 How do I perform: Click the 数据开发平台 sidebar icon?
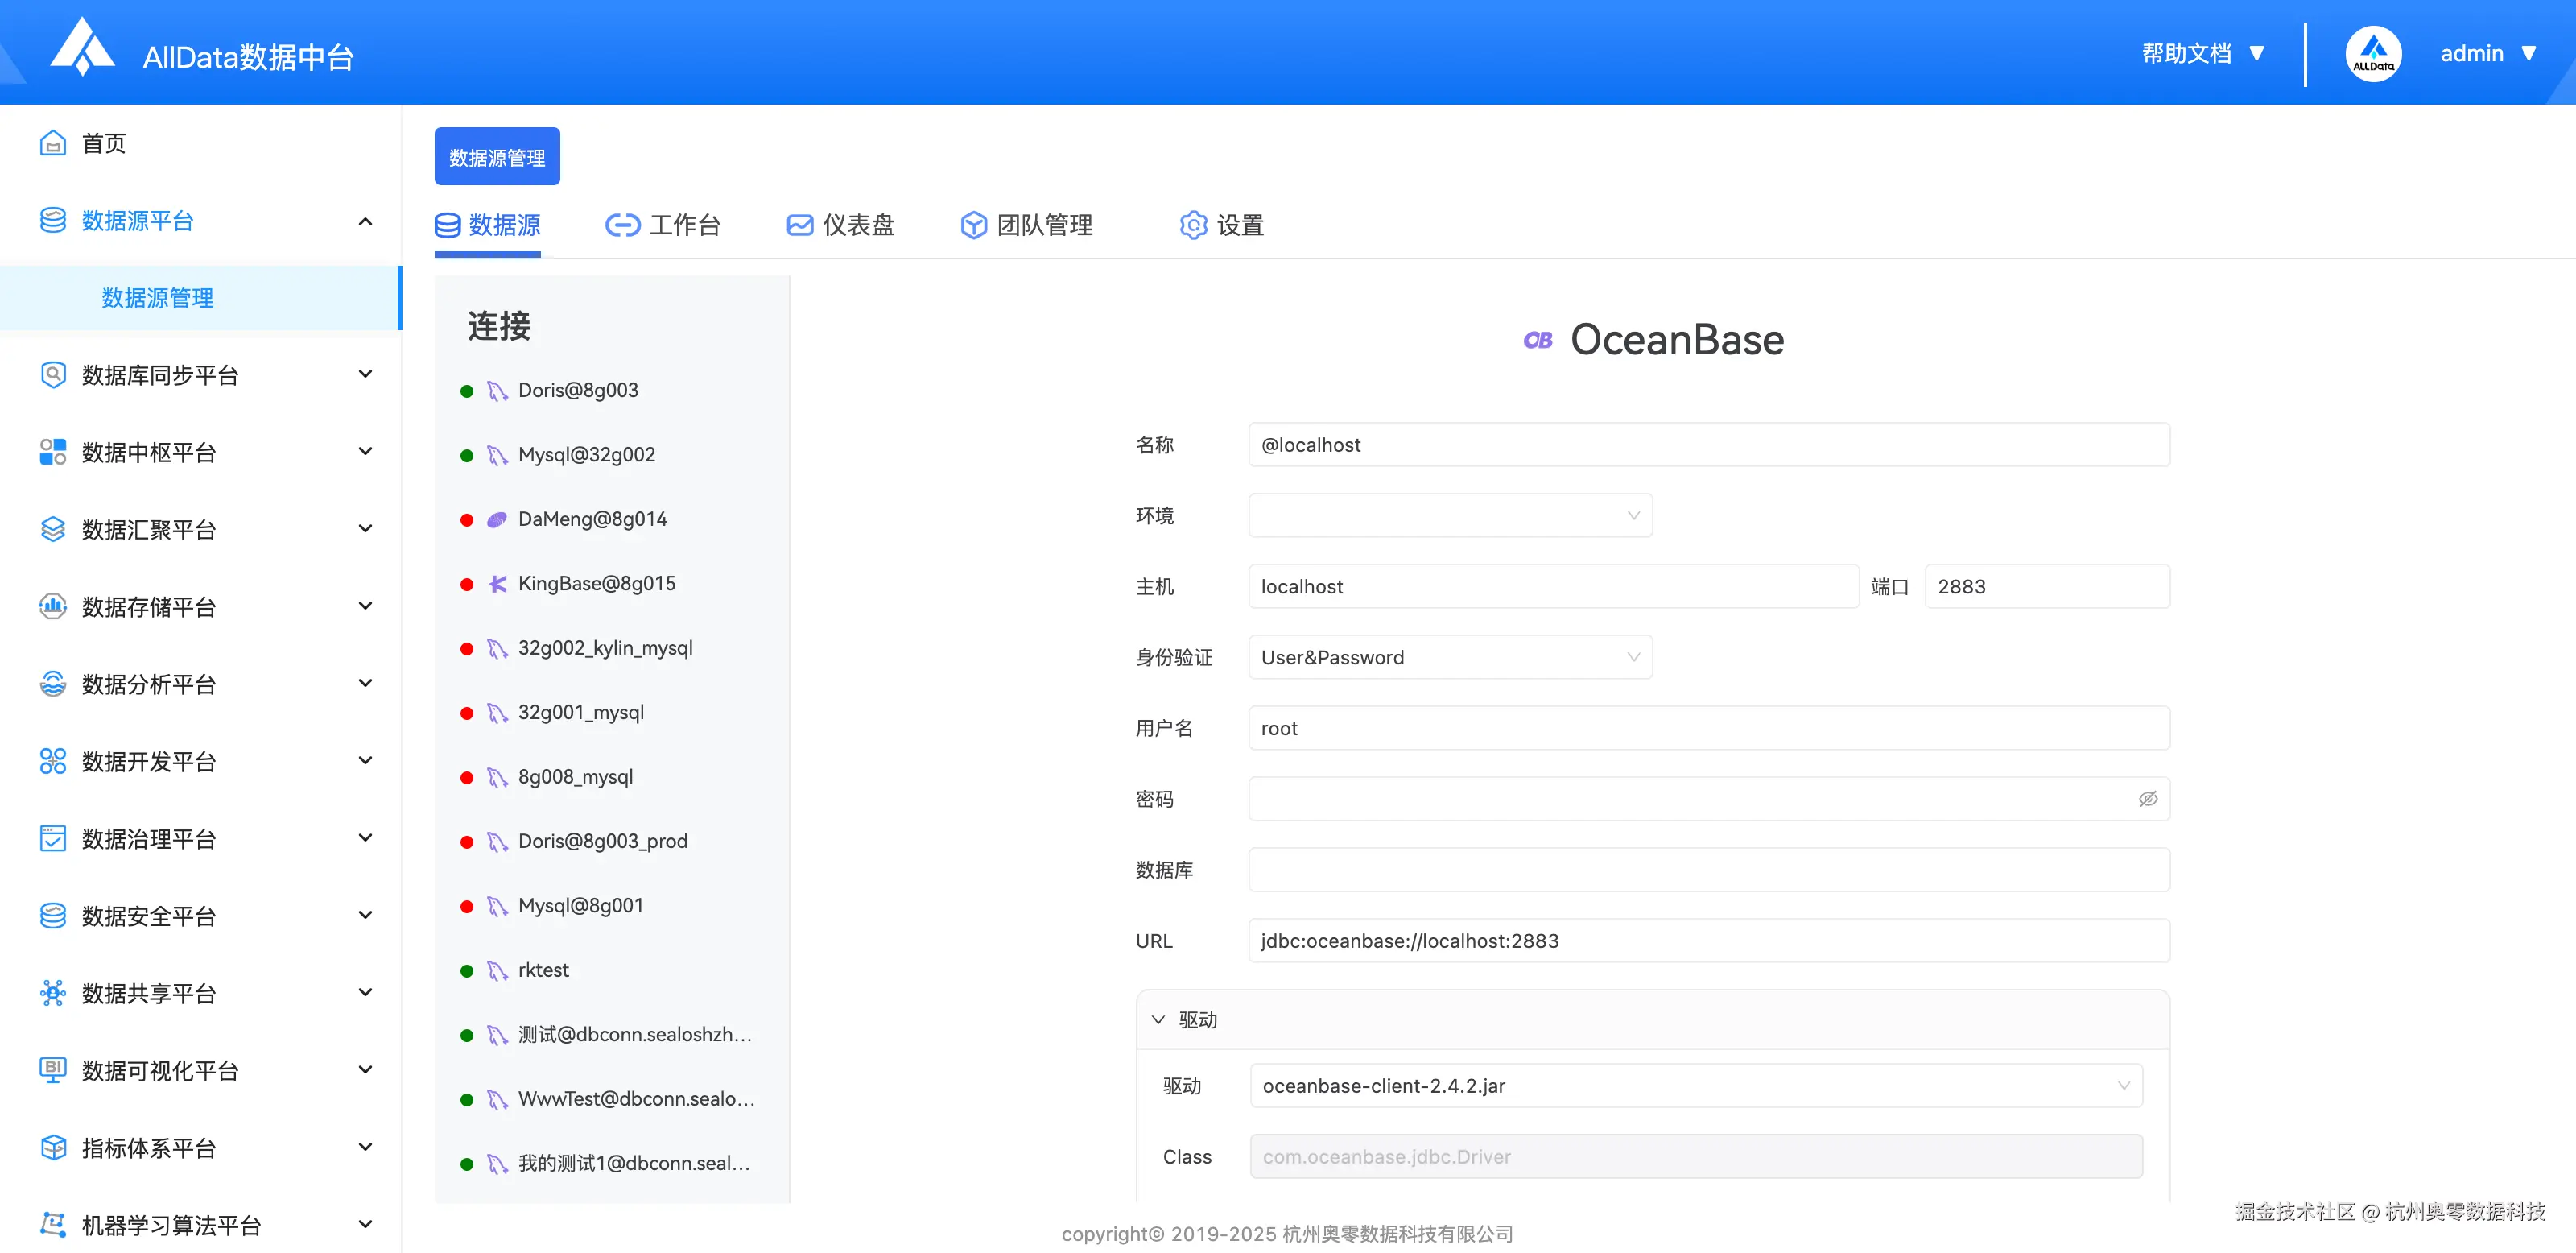(x=53, y=761)
